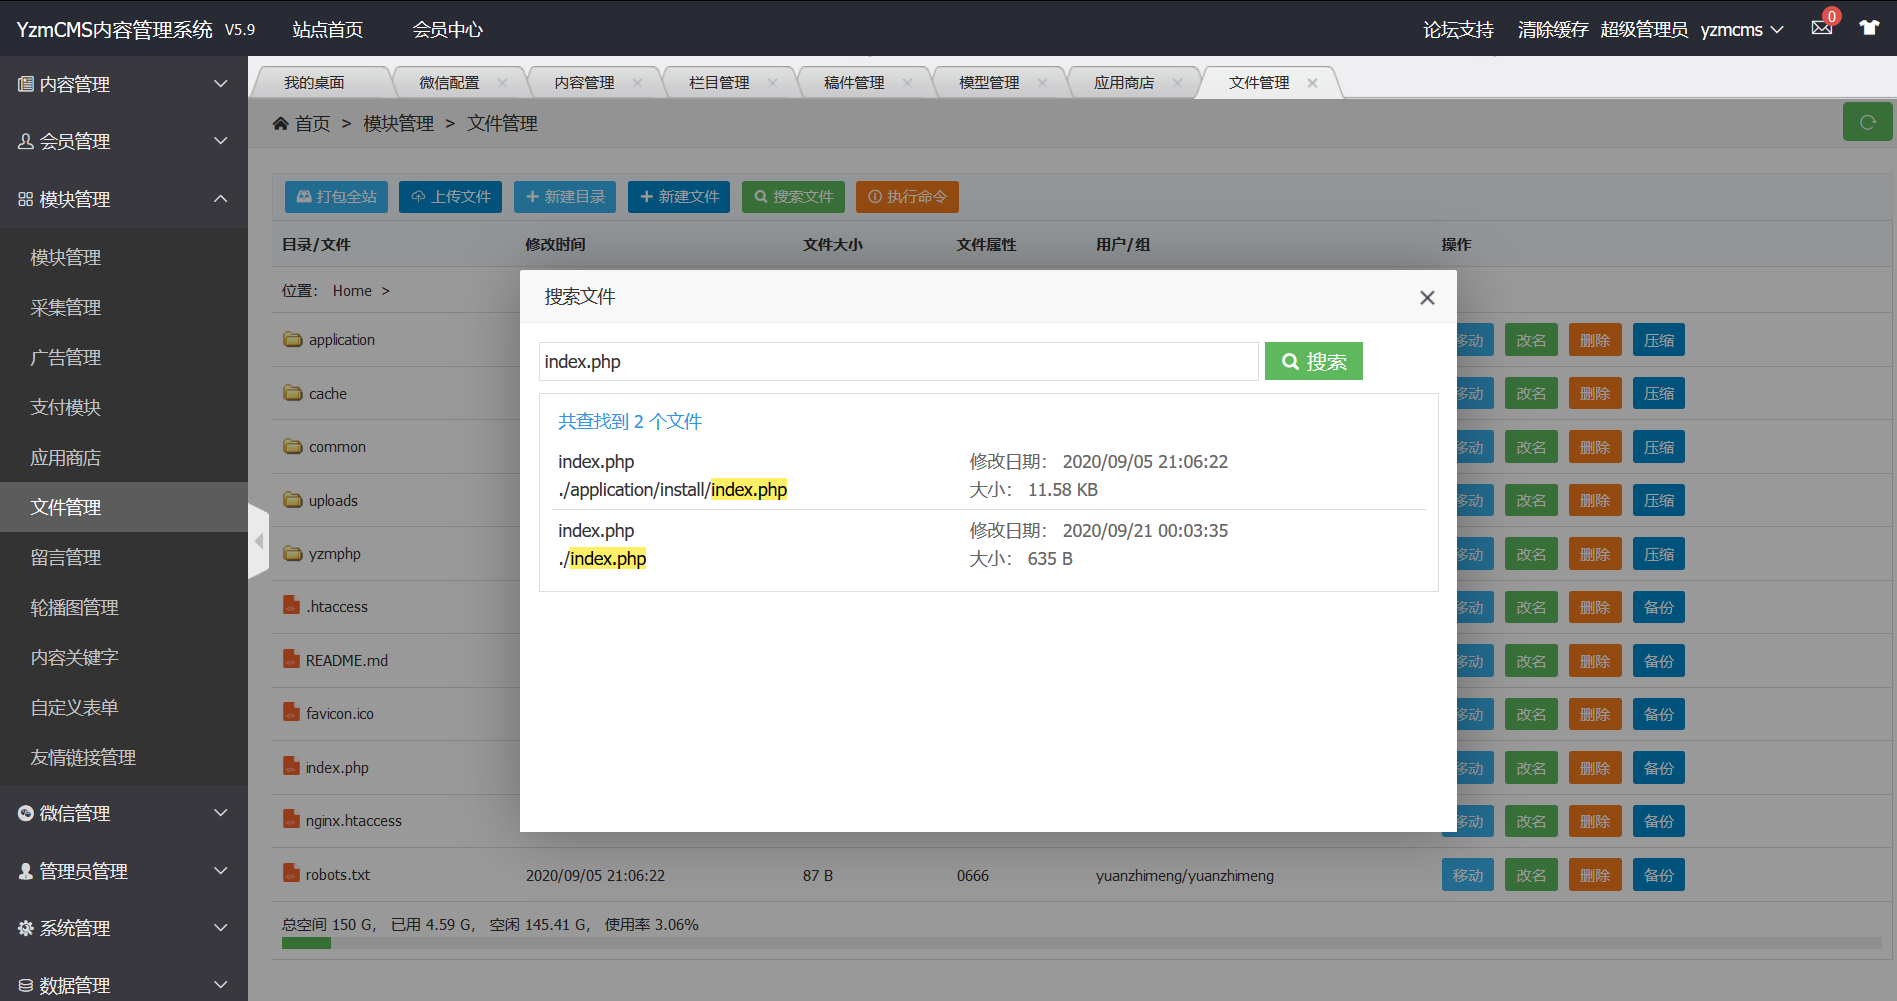Click the application folder icon
This screenshot has height=1001, width=1897.
point(292,340)
